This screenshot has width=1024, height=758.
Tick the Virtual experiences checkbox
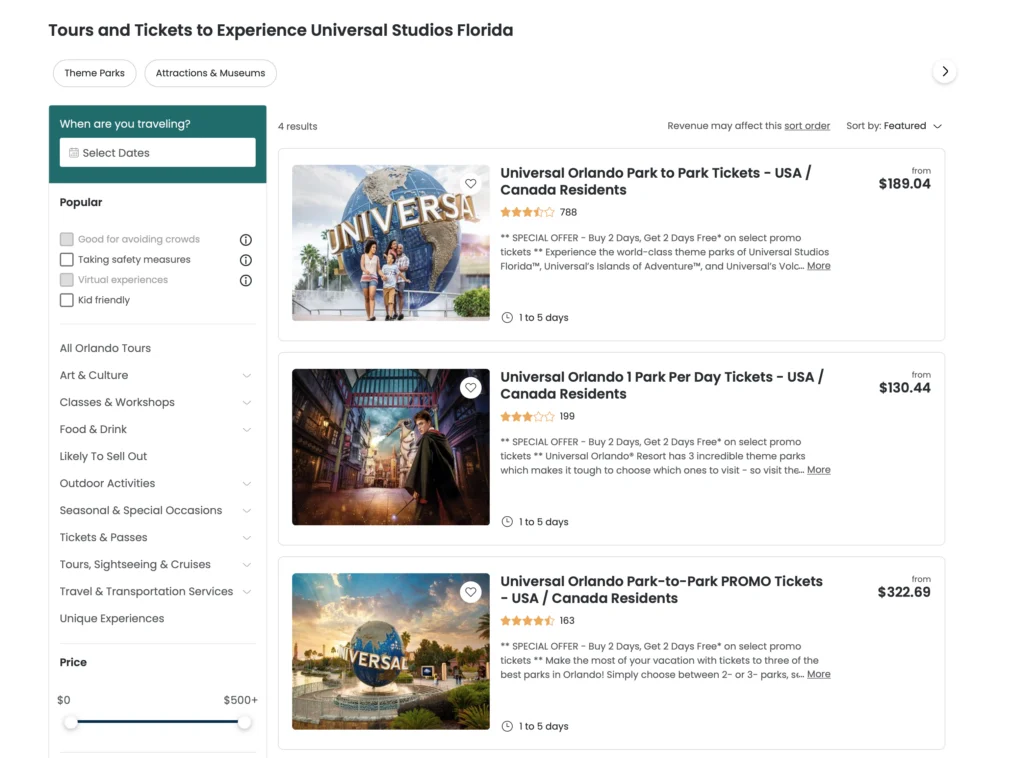pos(67,279)
